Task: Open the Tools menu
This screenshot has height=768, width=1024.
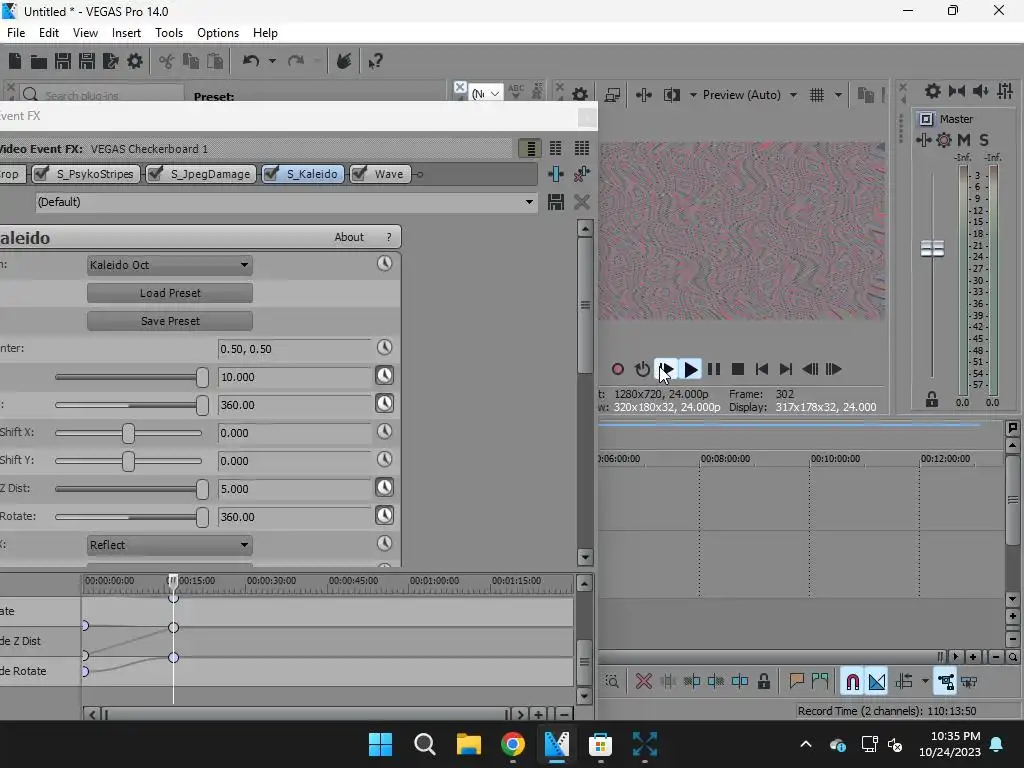Action: (168, 33)
